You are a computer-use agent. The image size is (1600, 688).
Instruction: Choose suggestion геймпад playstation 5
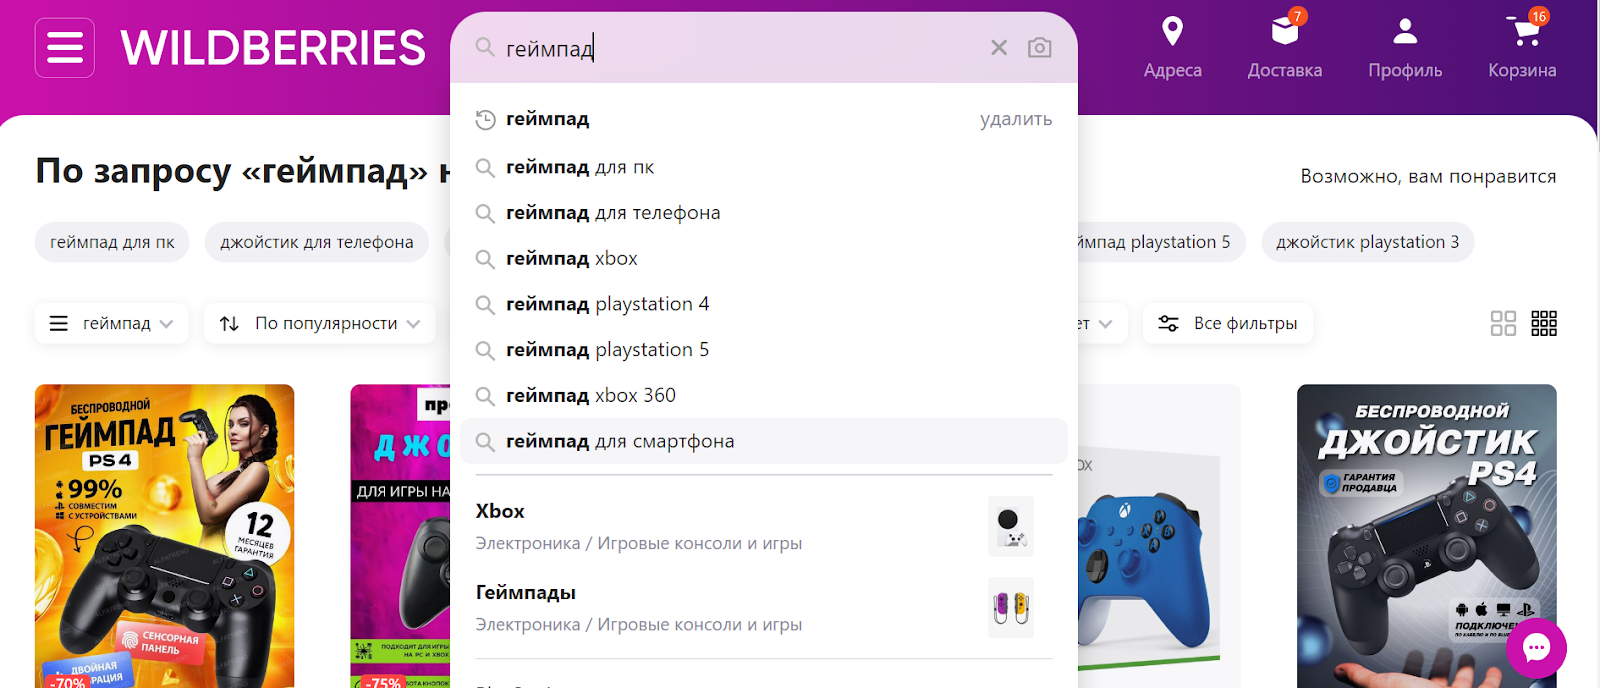click(x=764, y=350)
